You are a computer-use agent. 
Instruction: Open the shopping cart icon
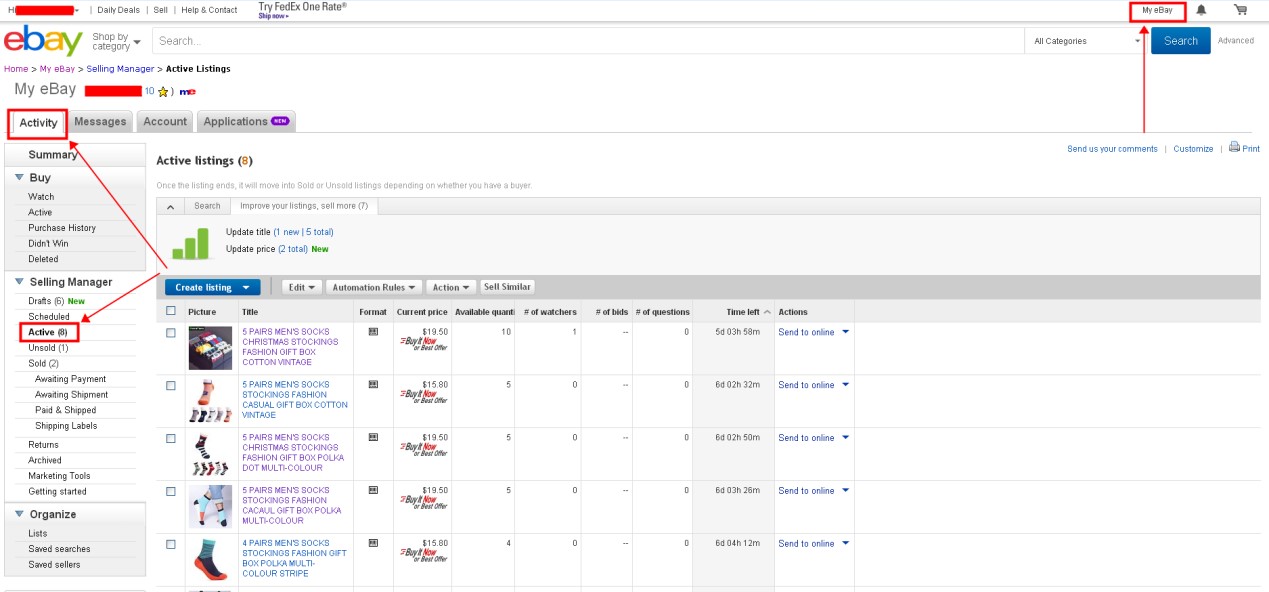[x=1240, y=10]
